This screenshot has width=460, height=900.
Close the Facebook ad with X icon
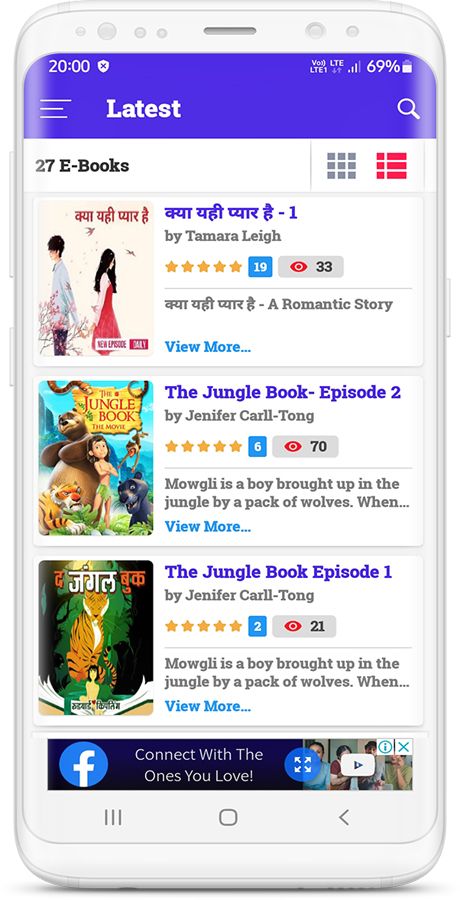(x=404, y=747)
